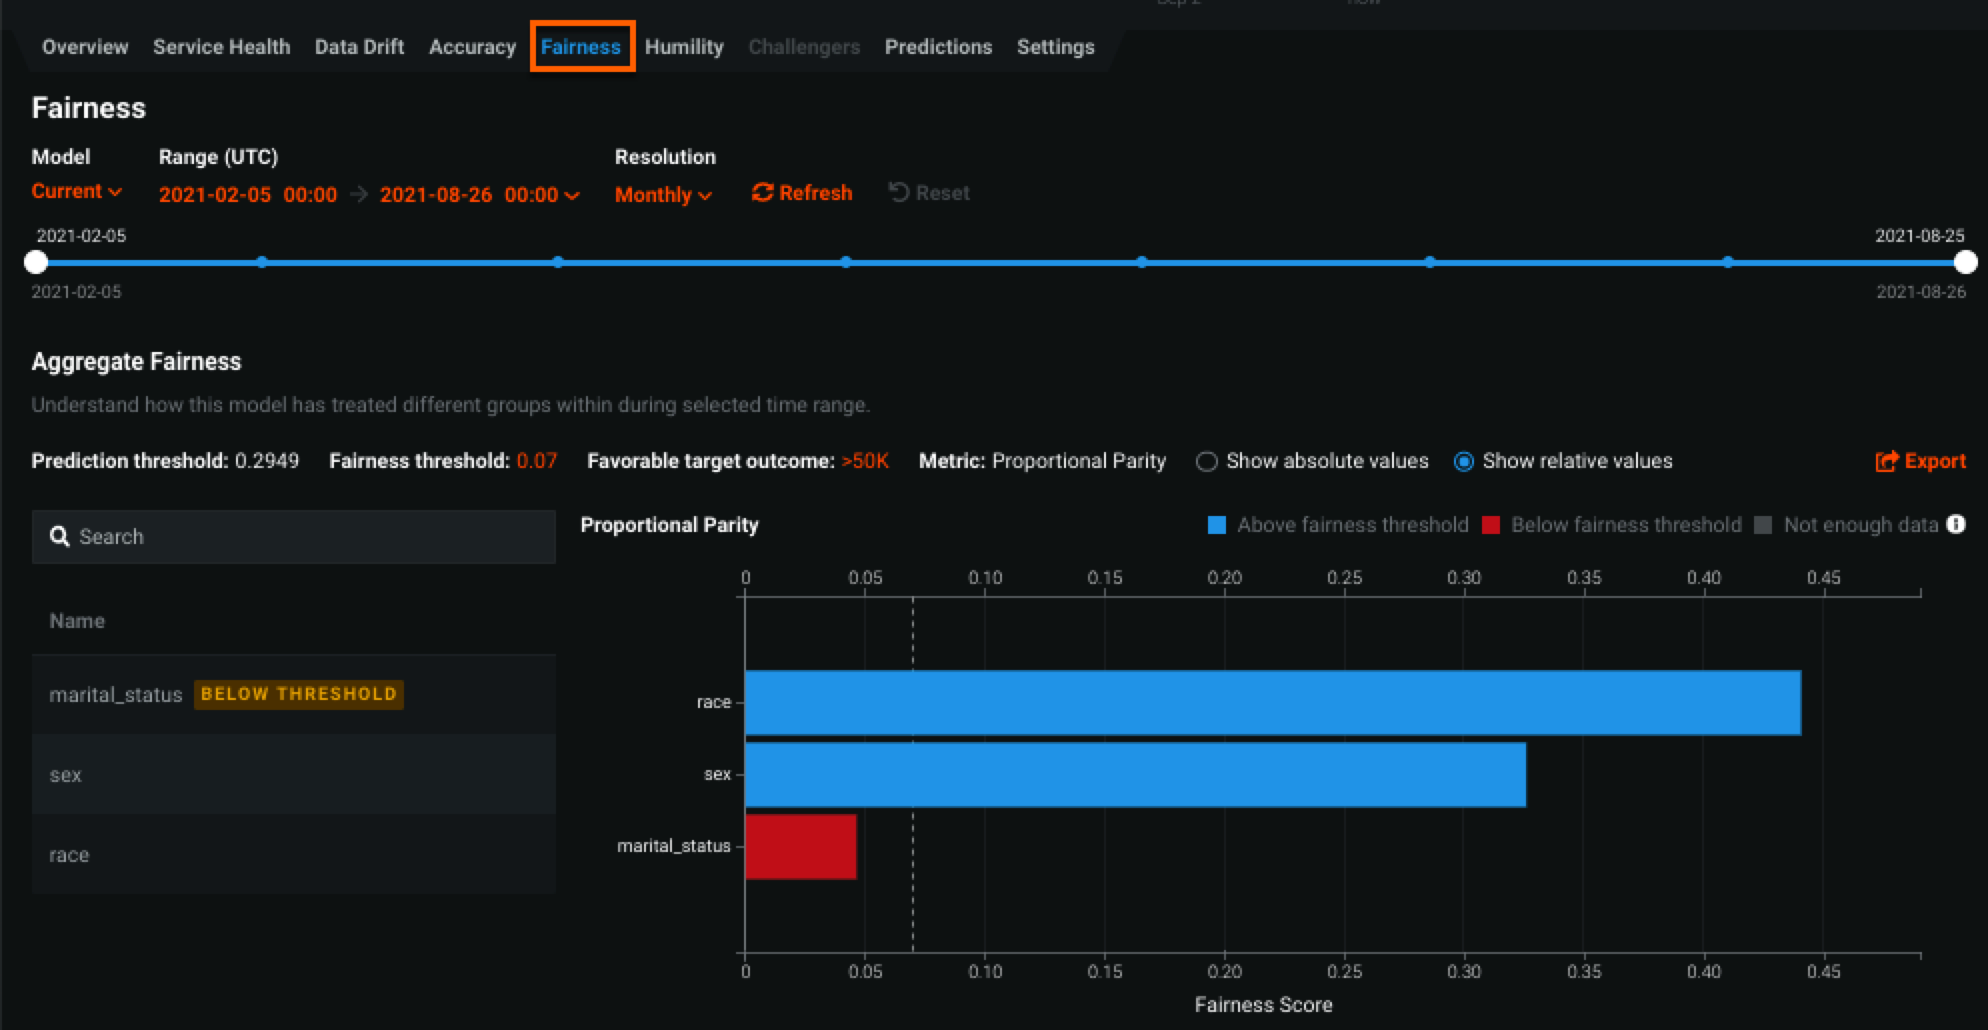Select the Show relative values radio button
Image resolution: width=1988 pixels, height=1030 pixels.
click(1464, 462)
